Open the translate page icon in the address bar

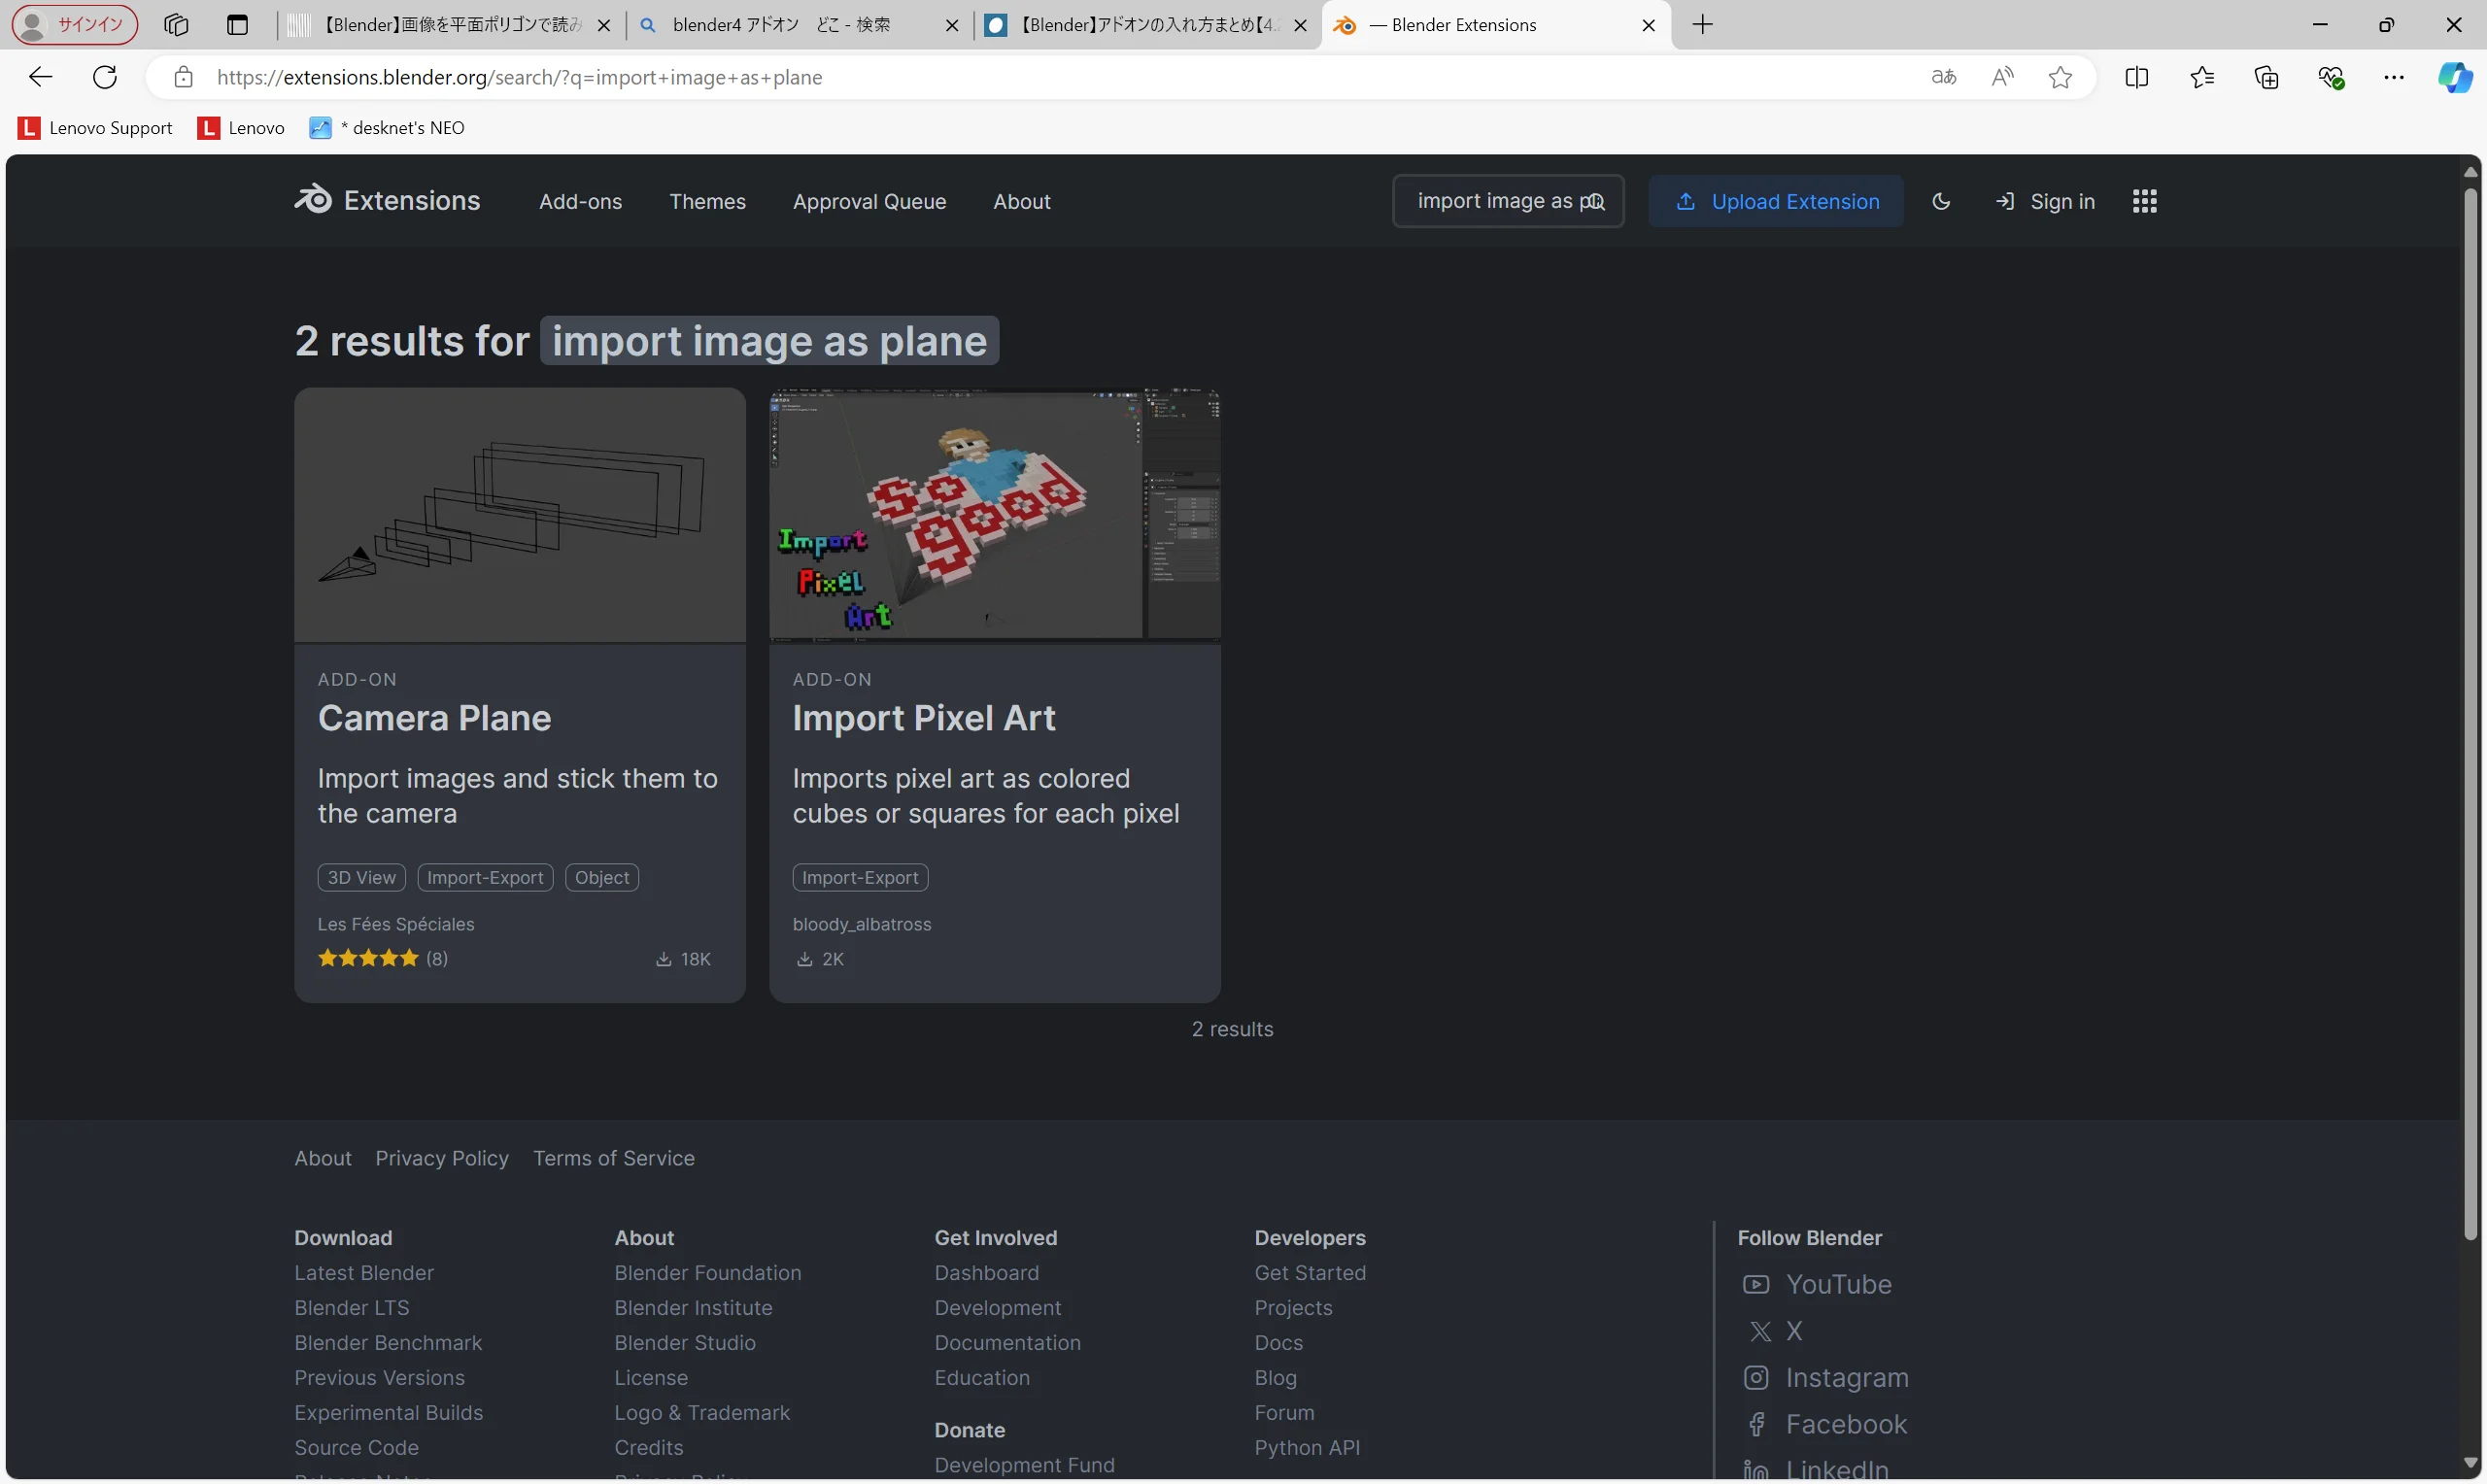tap(1943, 77)
